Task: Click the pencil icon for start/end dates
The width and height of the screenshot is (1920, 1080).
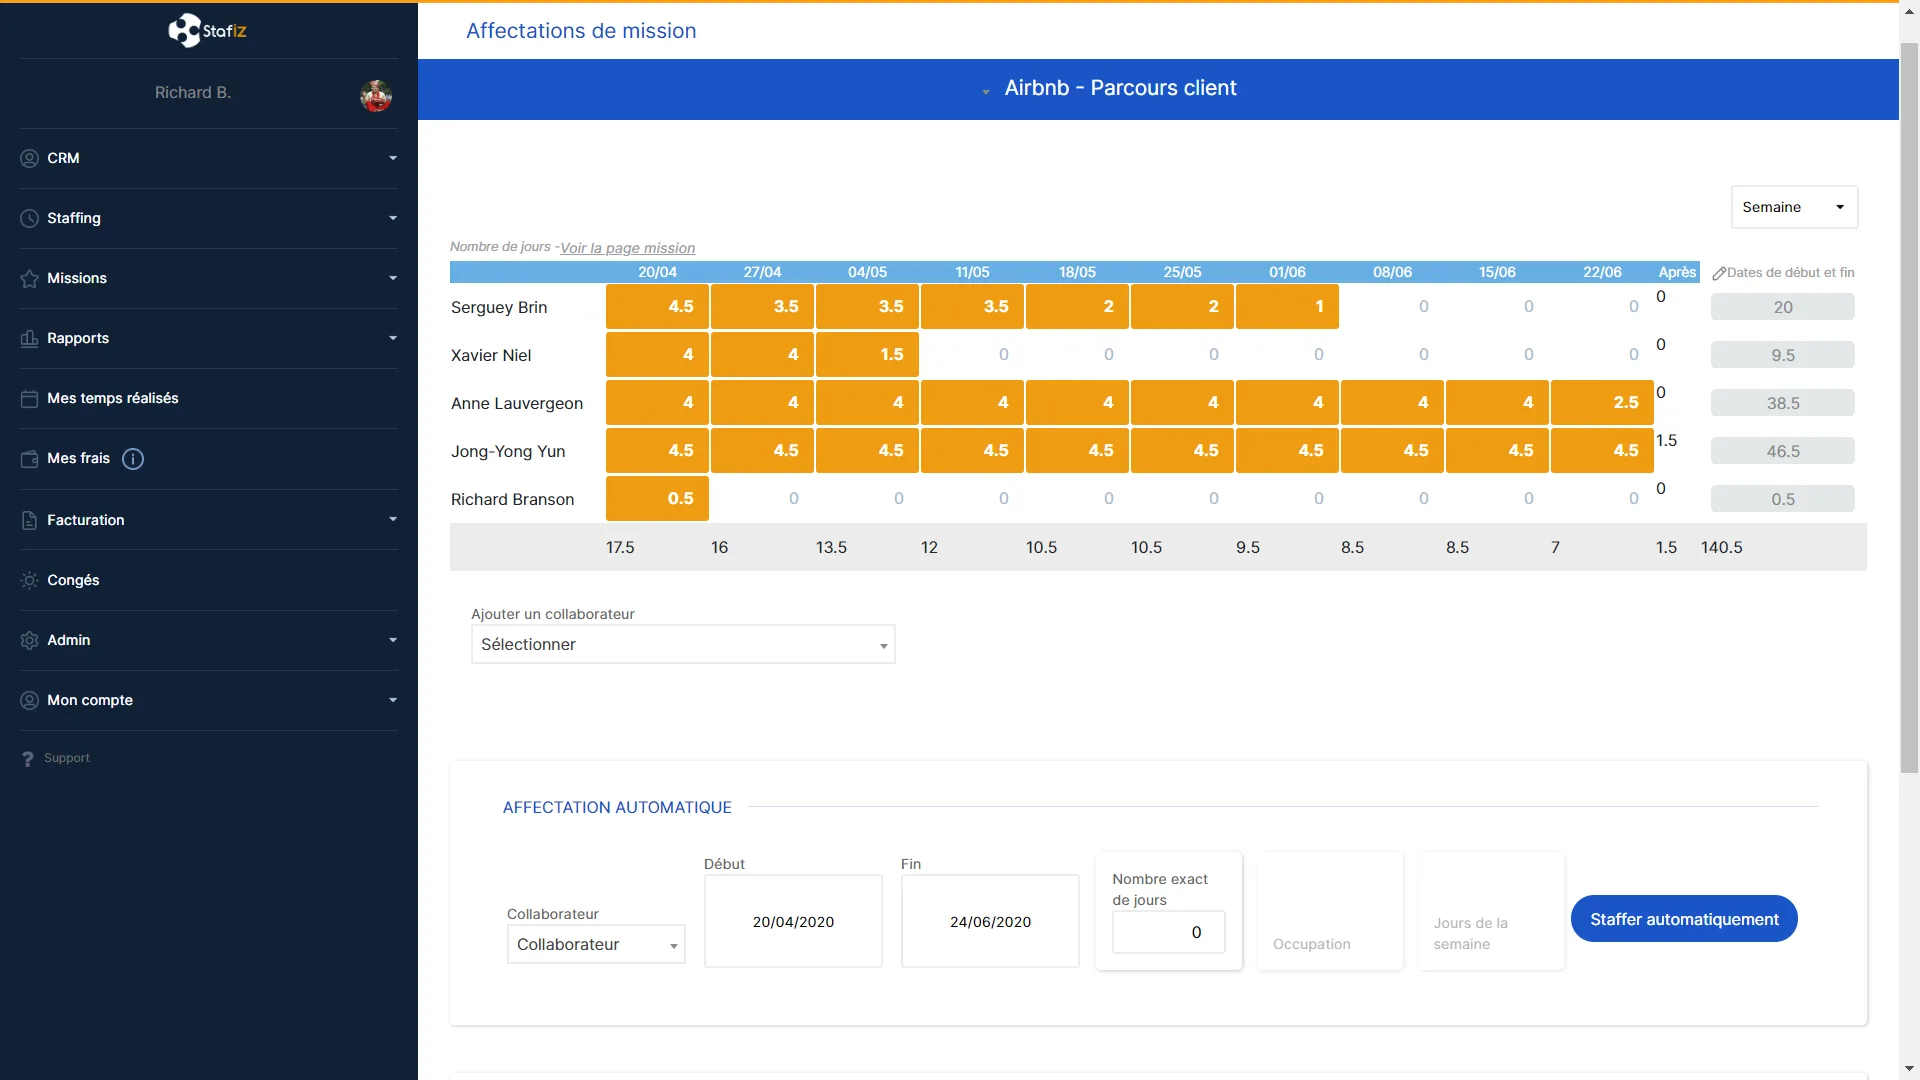Action: tap(1719, 273)
